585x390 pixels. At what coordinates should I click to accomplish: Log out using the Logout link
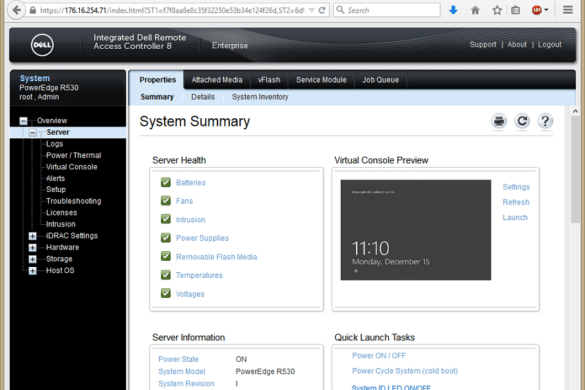coord(549,44)
